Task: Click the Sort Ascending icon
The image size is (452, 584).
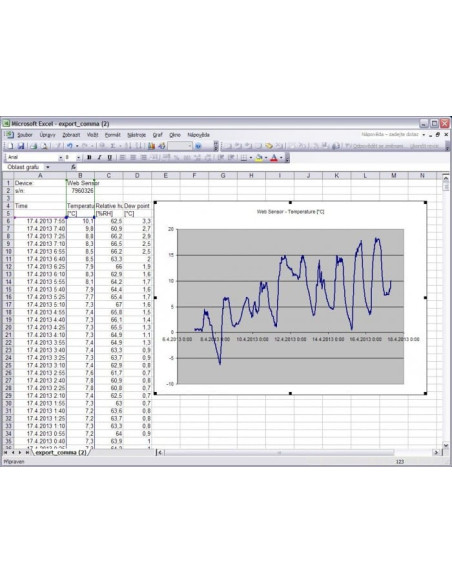Action: (x=128, y=146)
